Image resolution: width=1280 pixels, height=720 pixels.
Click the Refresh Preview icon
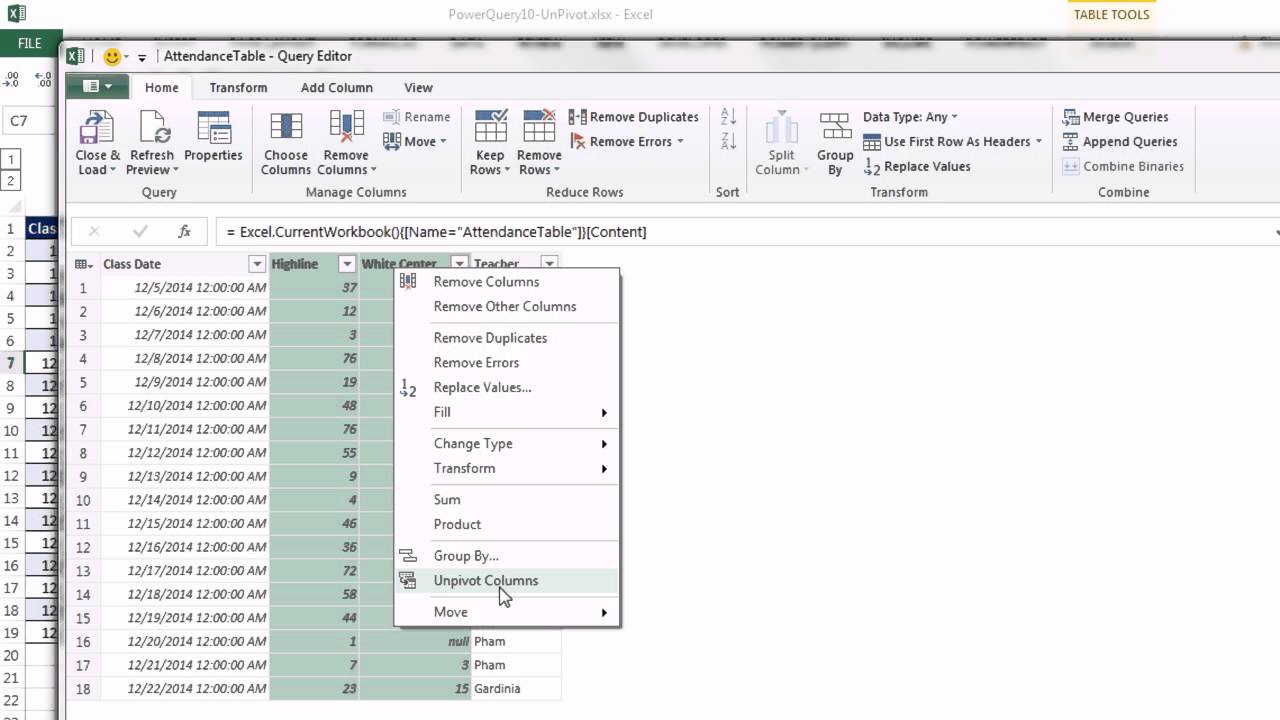(152, 128)
